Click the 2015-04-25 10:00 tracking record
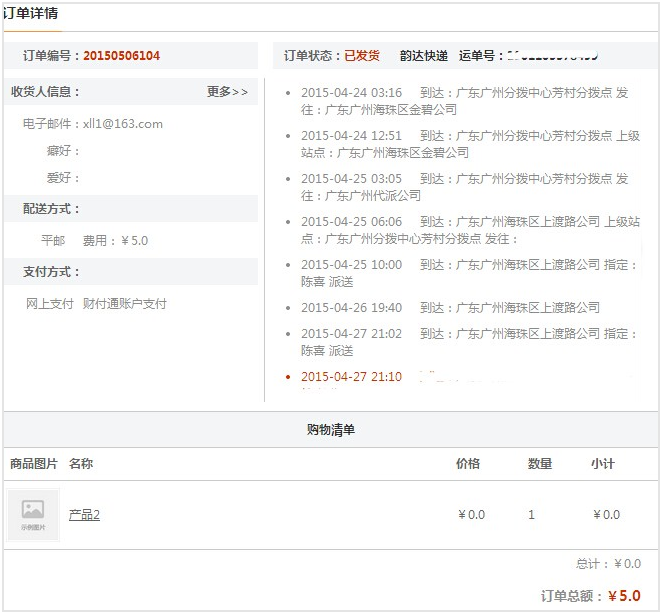The image size is (662, 615). (351, 265)
